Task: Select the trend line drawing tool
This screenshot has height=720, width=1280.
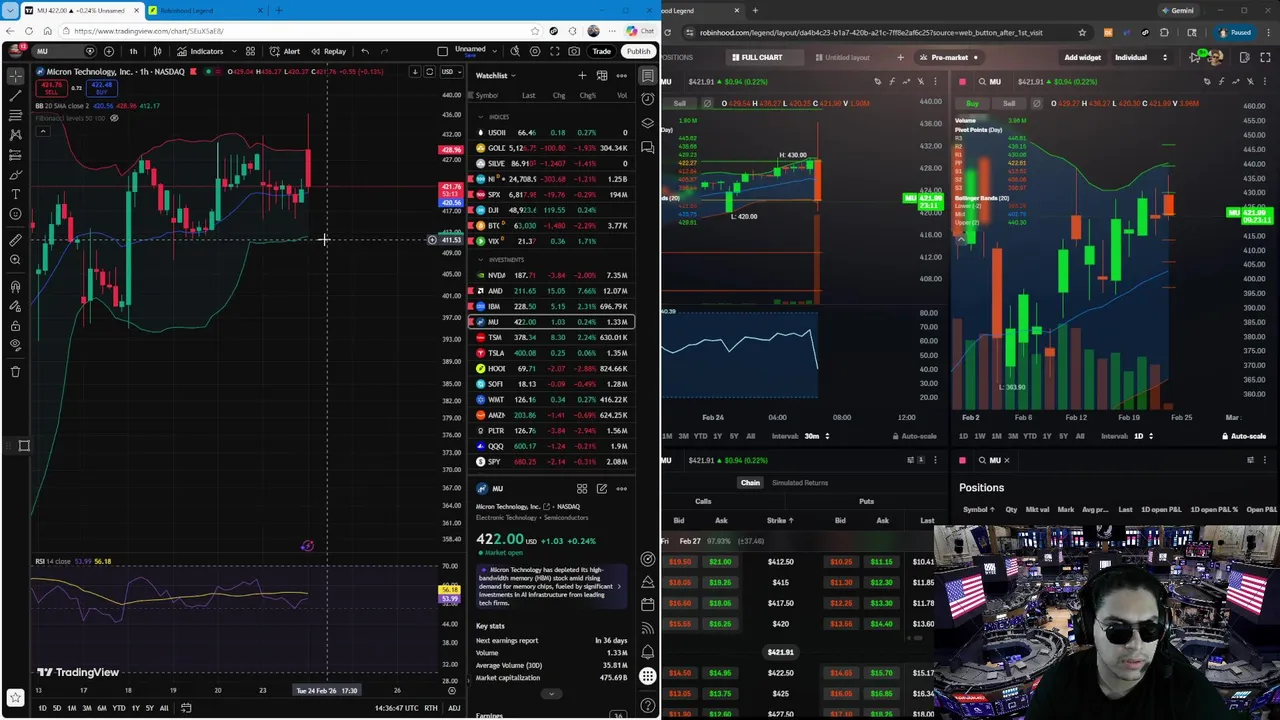Action: (15, 95)
